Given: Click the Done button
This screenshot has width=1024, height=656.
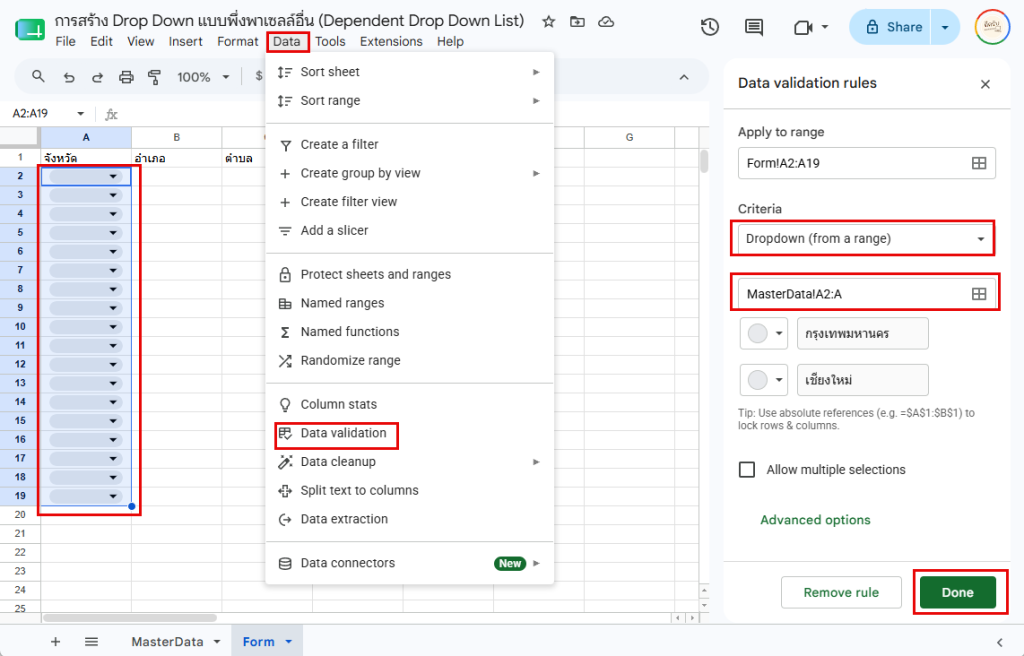Looking at the screenshot, I should click(957, 593).
